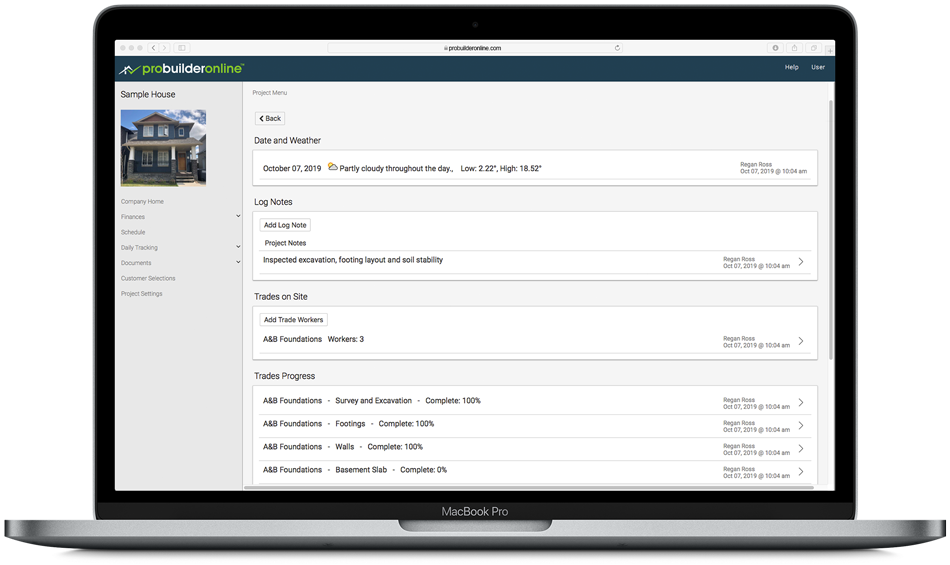This screenshot has height=565, width=950.
Task: Click the Add Trade Workers button
Action: pyautogui.click(x=293, y=320)
